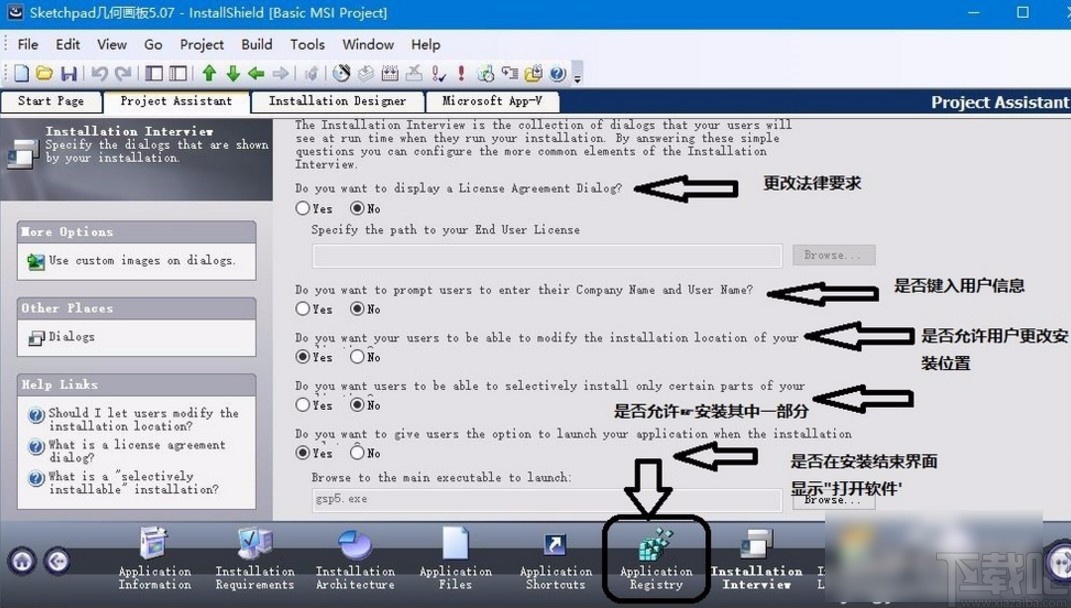Toggle right pane layout icon

click(178, 73)
